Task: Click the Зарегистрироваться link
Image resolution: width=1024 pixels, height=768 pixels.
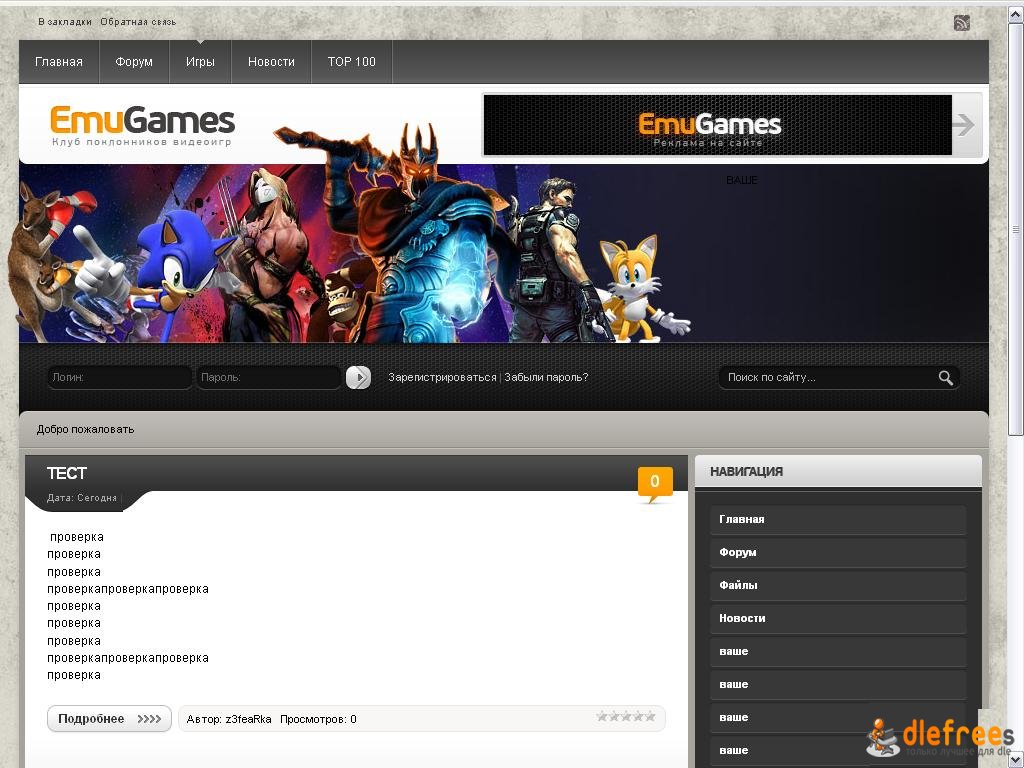Action: click(x=442, y=377)
